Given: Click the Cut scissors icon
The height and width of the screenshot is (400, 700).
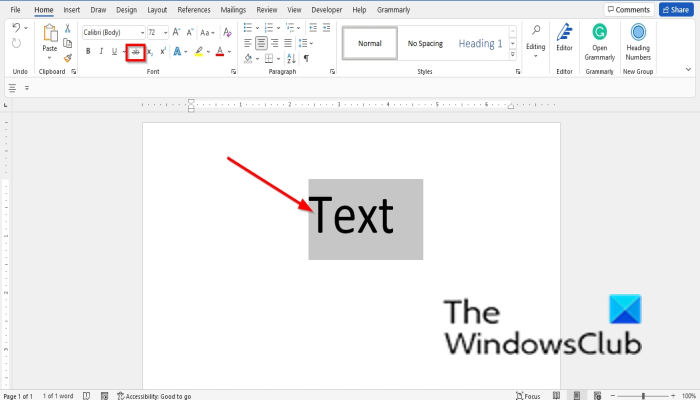Looking at the screenshot, I should click(67, 30).
